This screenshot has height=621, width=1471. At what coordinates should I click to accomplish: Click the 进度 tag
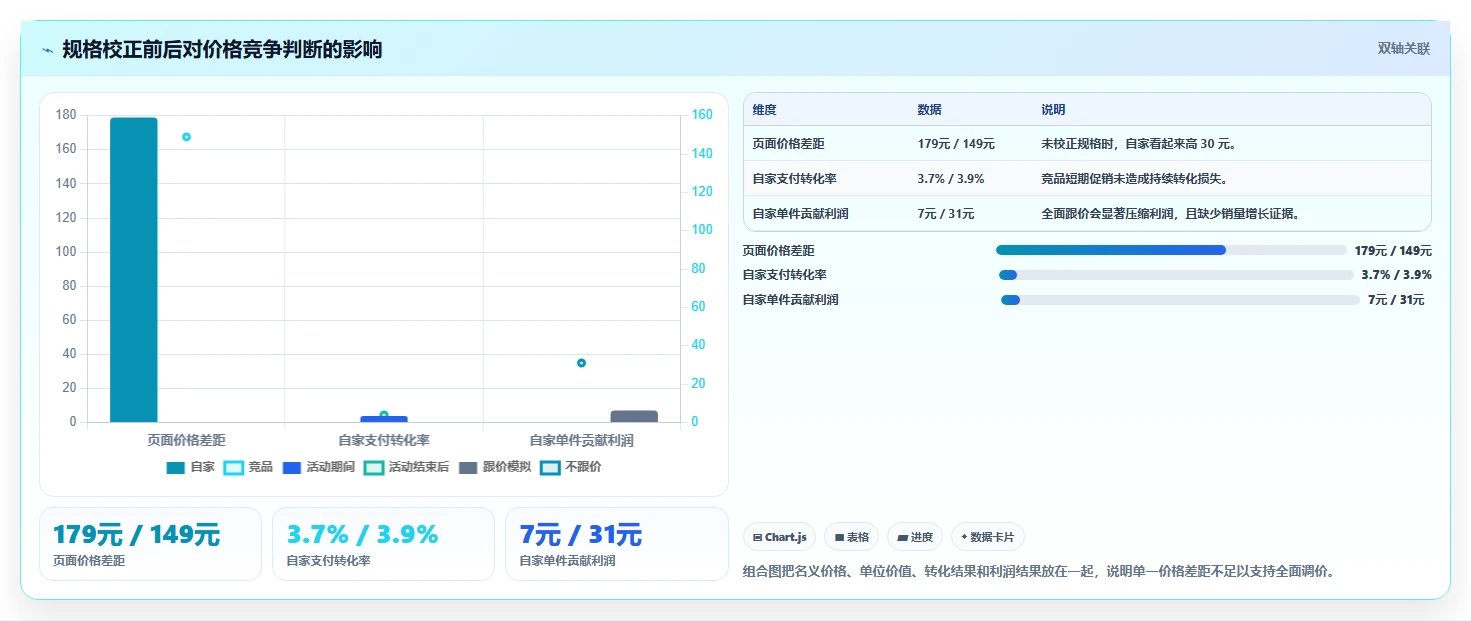(x=915, y=537)
